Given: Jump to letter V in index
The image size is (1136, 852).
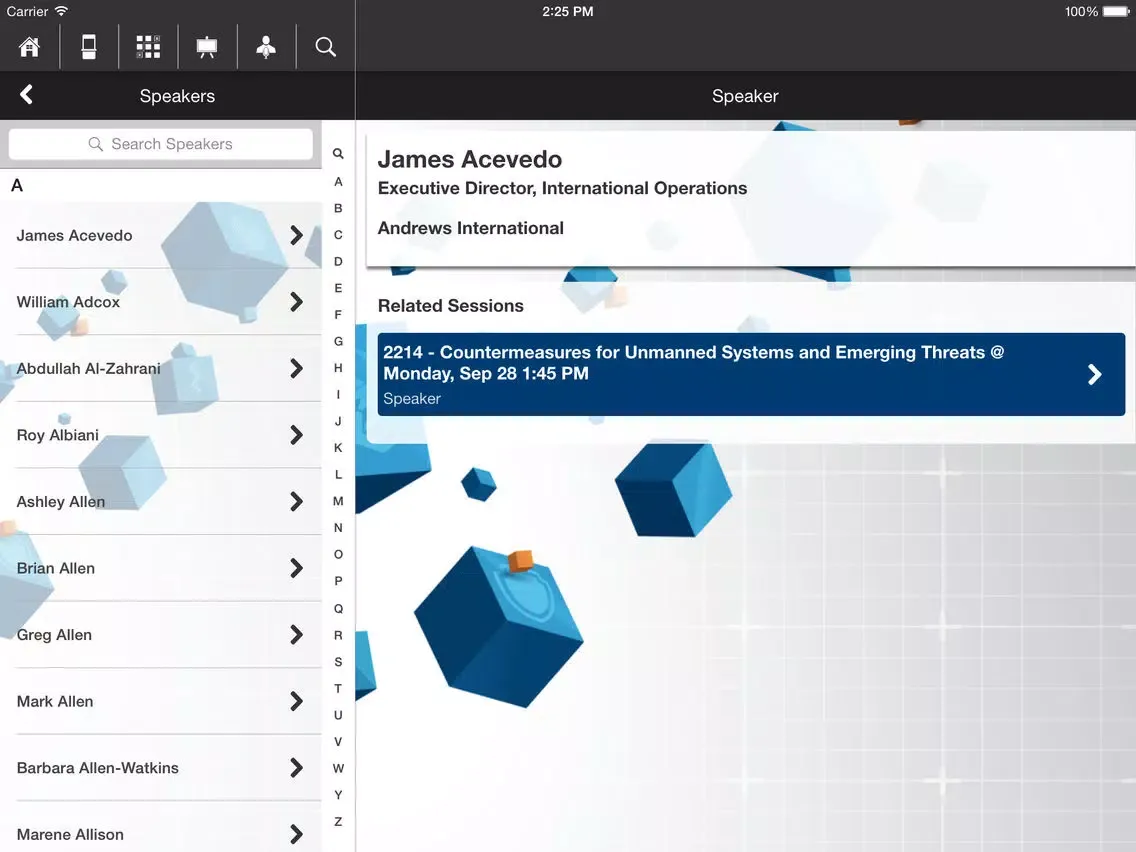Looking at the screenshot, I should pos(338,742).
